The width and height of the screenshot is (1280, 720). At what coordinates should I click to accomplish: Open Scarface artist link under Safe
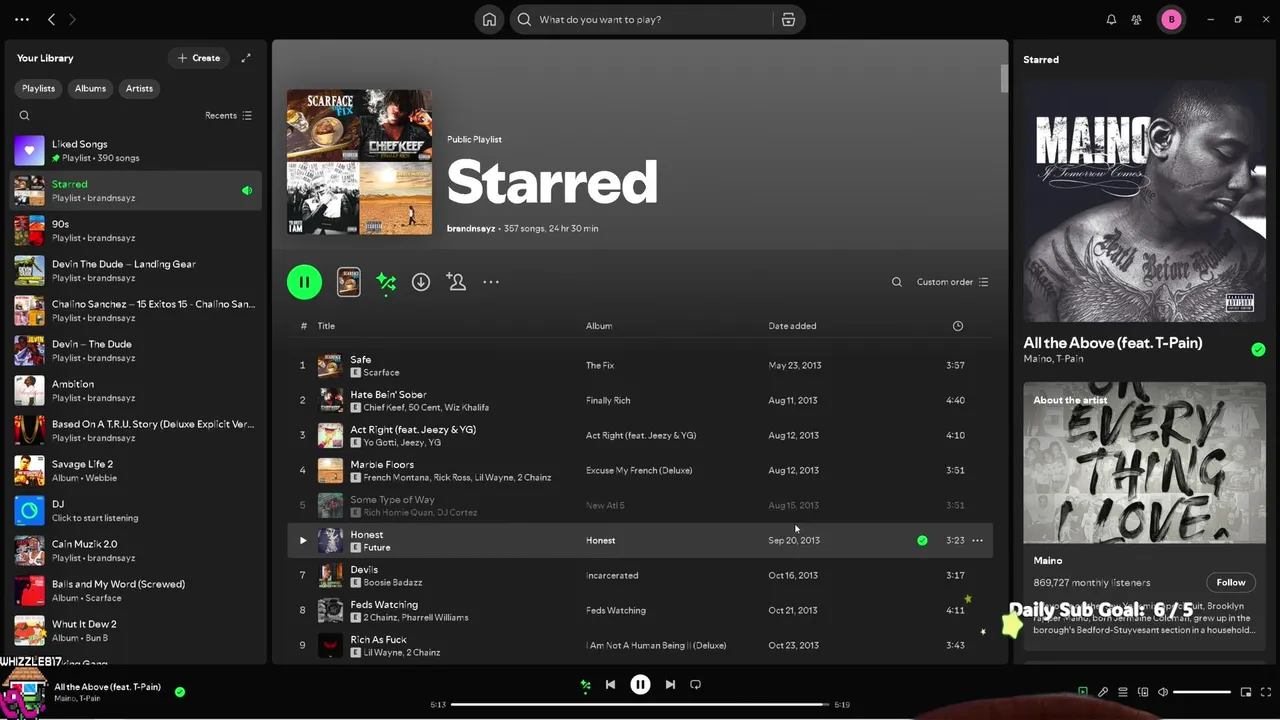381,373
